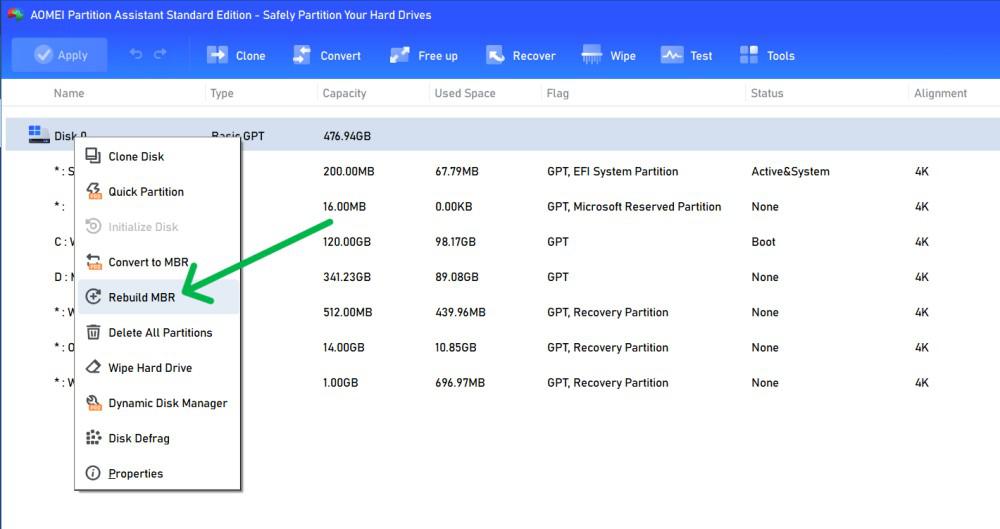Click the 439.96MB used space cell
The width and height of the screenshot is (1000, 529).
(460, 311)
